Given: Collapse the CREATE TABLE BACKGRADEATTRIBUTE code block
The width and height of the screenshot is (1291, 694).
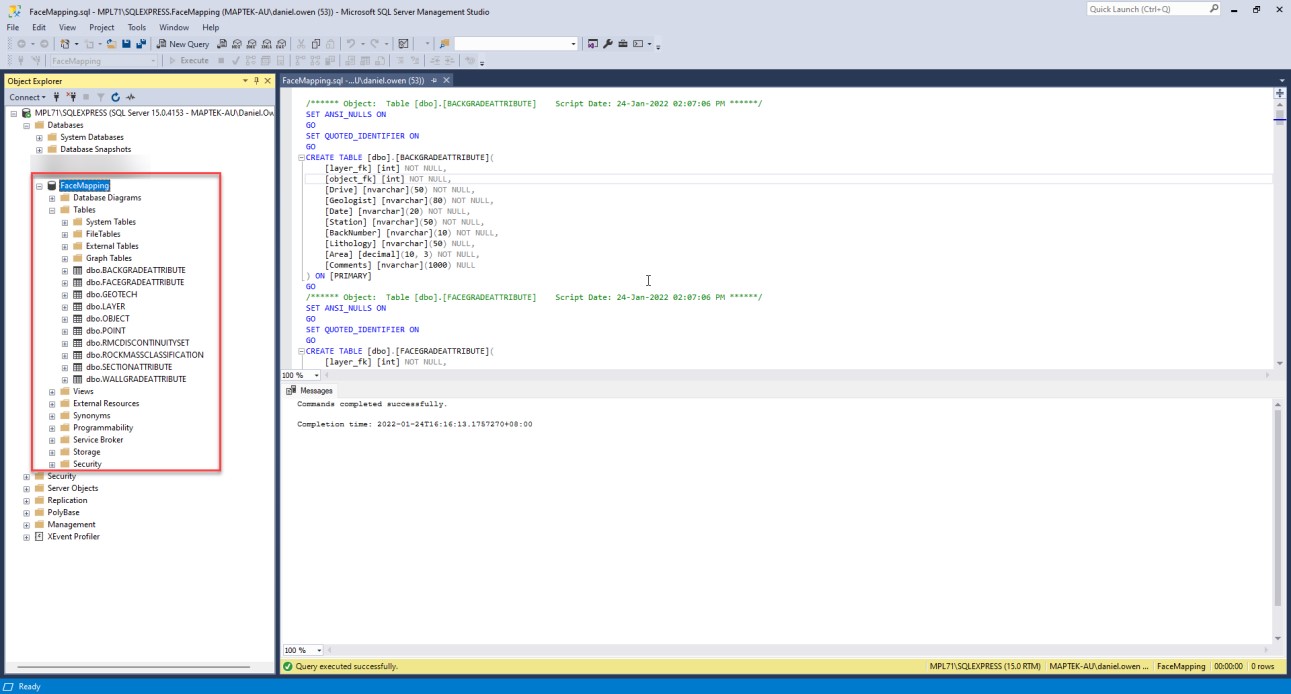Looking at the screenshot, I should tap(300, 158).
